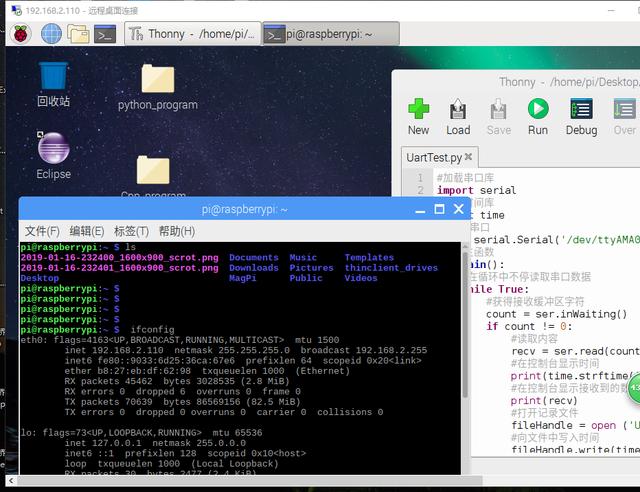This screenshot has width=640, height=492.
Task: Minimize the terminal window
Action: click(x=420, y=210)
